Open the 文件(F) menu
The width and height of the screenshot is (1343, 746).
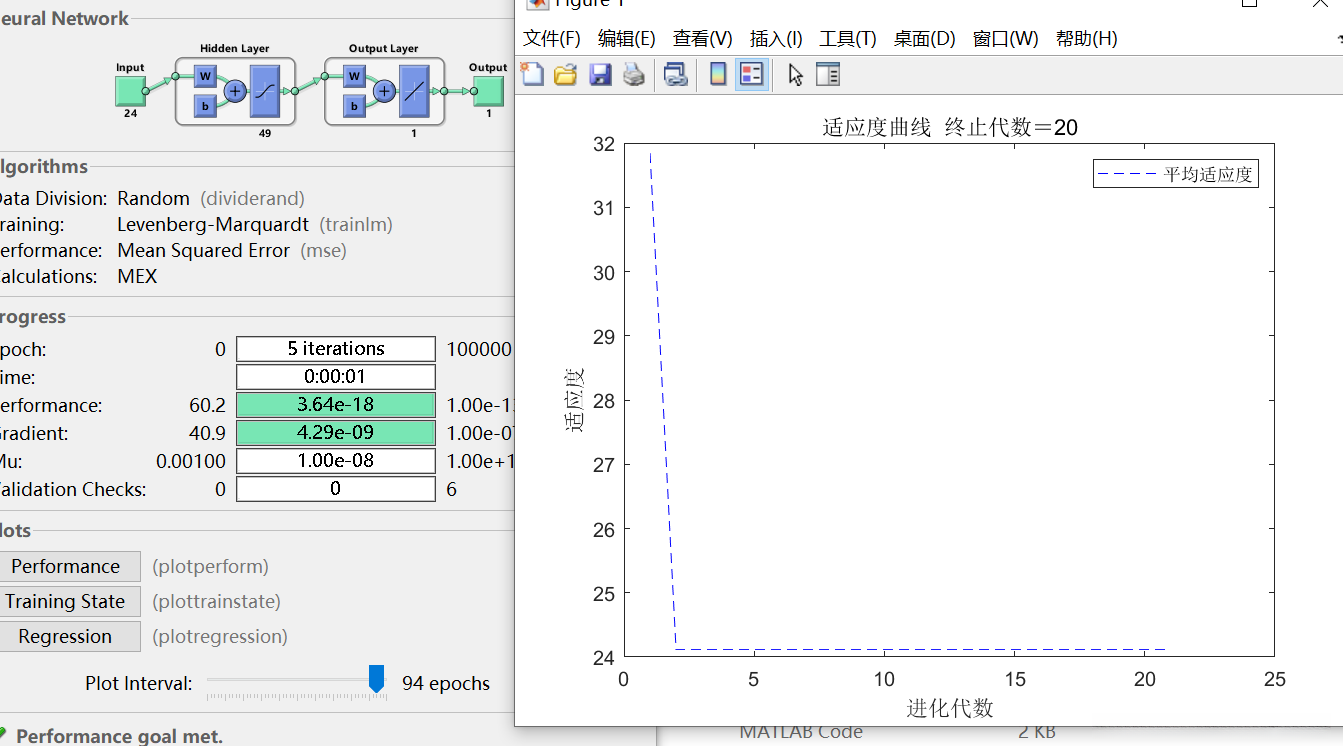pos(552,39)
